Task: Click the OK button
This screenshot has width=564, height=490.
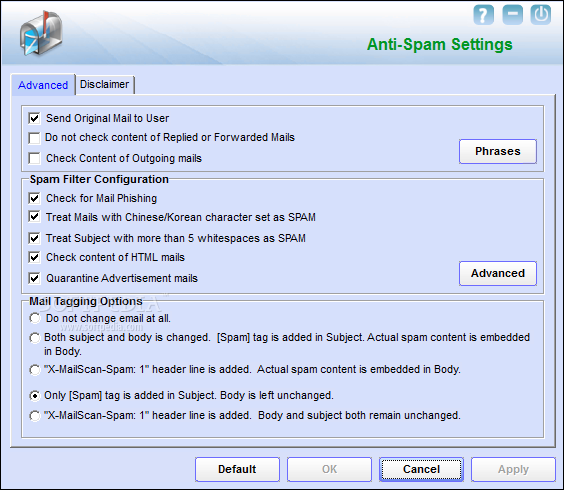Action: pyautogui.click(x=329, y=469)
